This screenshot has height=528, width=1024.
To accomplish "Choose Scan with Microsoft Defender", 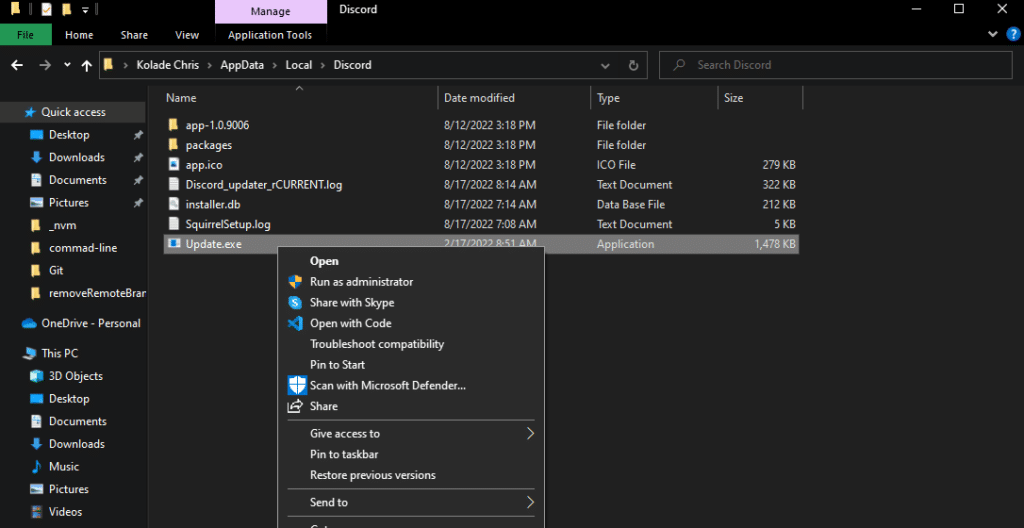I will point(388,386).
